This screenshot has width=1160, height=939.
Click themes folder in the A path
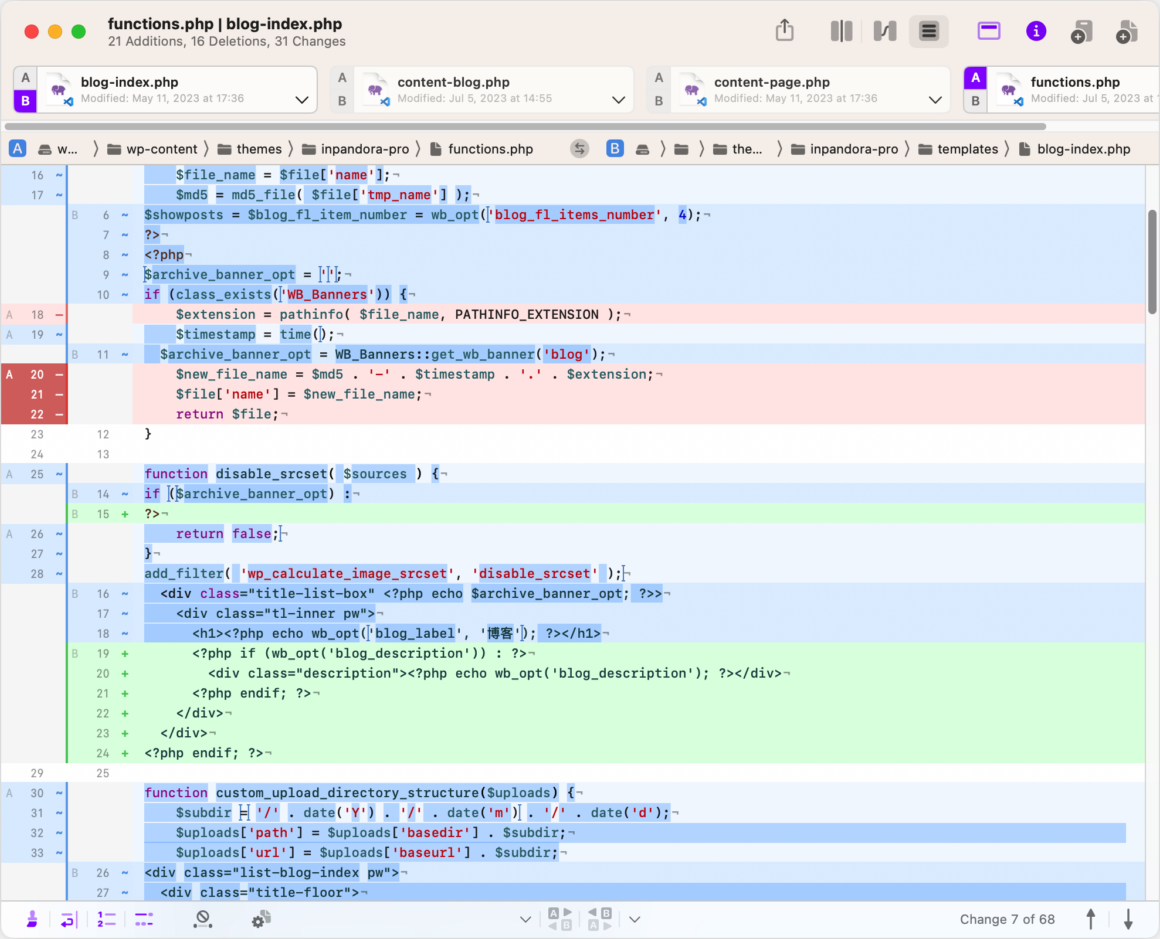[249, 149]
